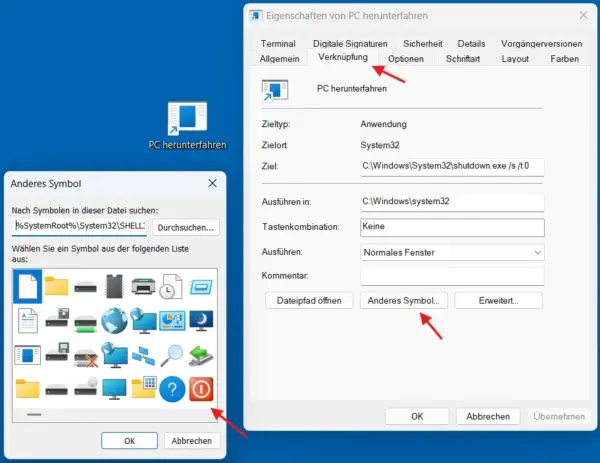Click the Anderes Symbol... button
Image resolution: width=600 pixels, height=463 pixels.
tap(404, 301)
